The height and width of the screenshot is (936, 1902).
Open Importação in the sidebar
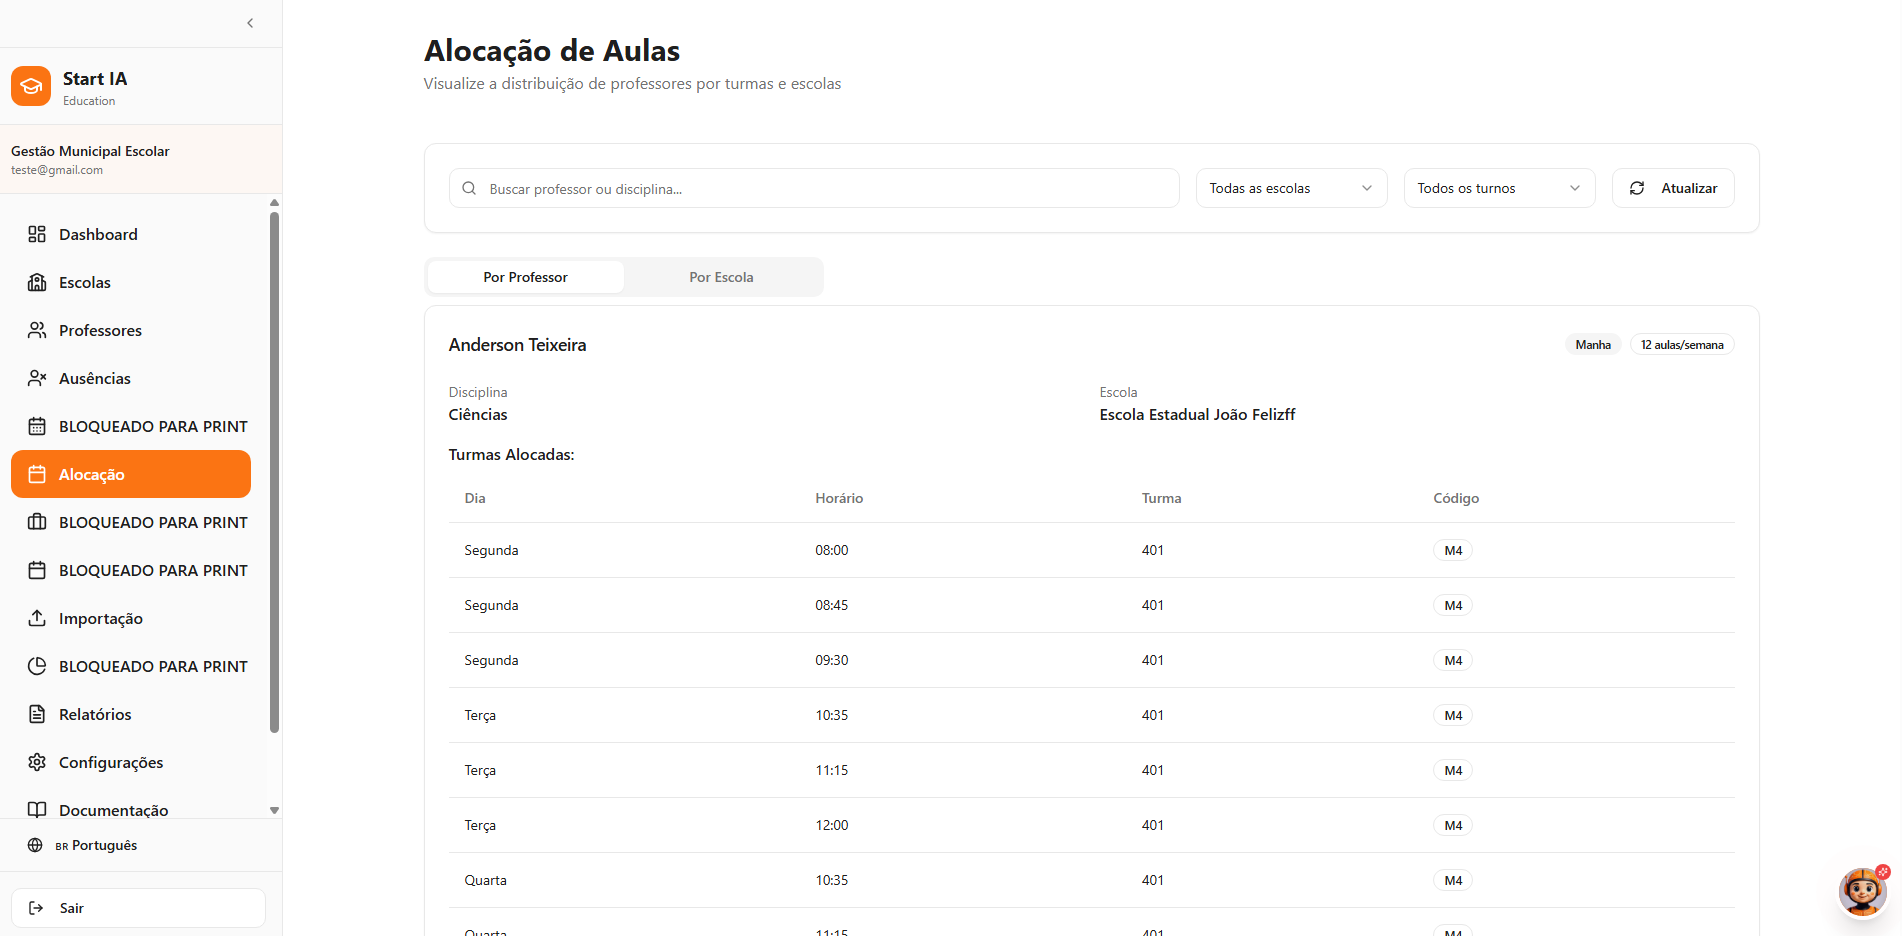pos(131,618)
